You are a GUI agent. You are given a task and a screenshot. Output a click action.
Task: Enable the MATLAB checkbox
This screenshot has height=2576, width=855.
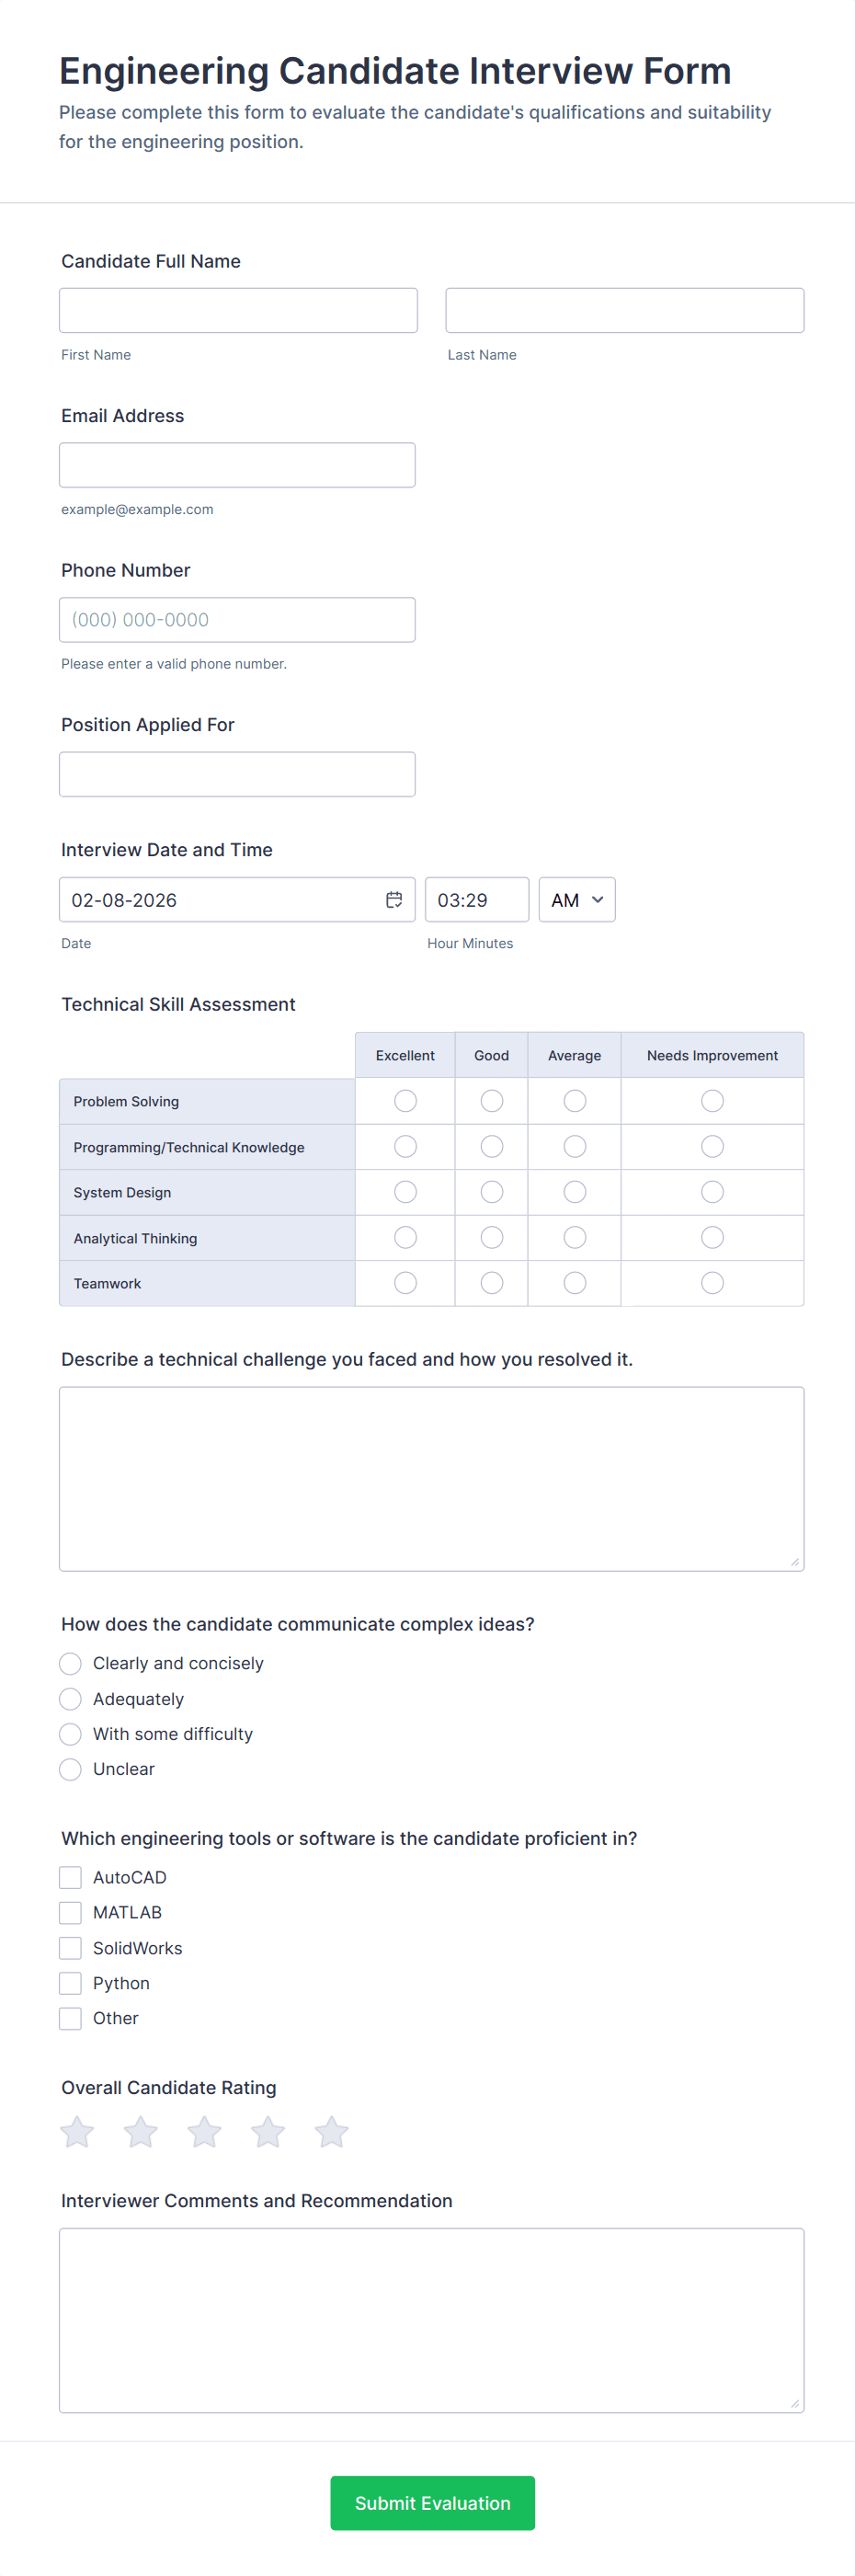[70, 1912]
